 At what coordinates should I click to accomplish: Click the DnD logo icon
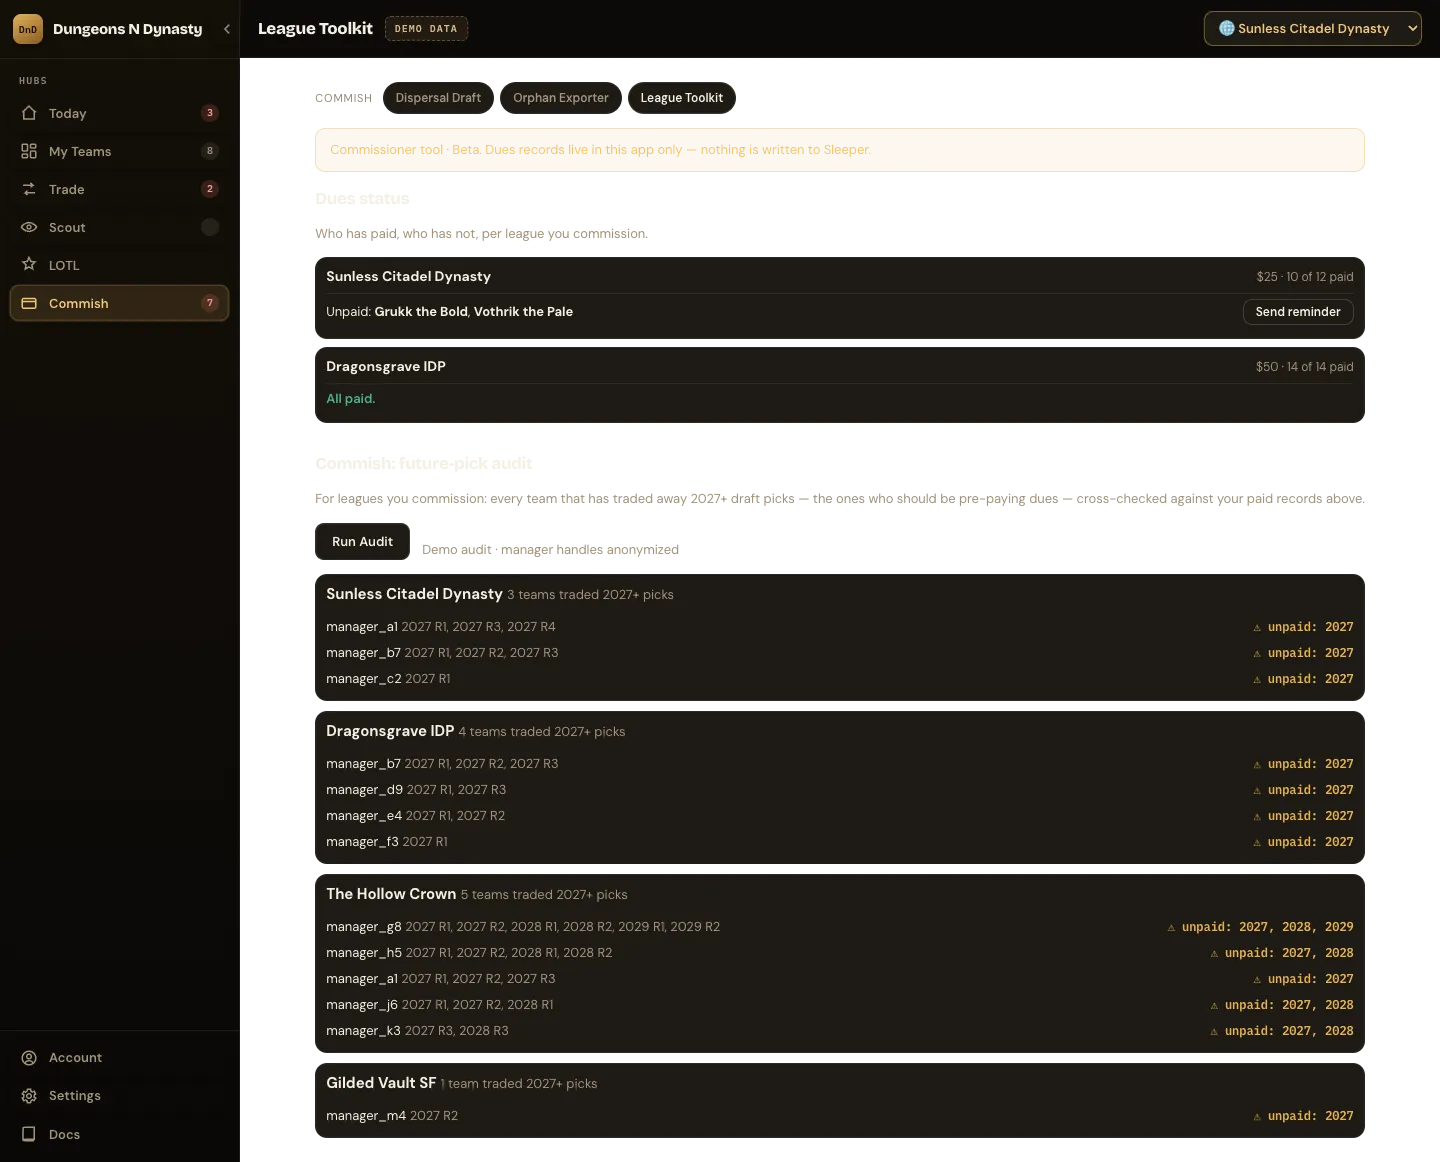pyautogui.click(x=28, y=29)
